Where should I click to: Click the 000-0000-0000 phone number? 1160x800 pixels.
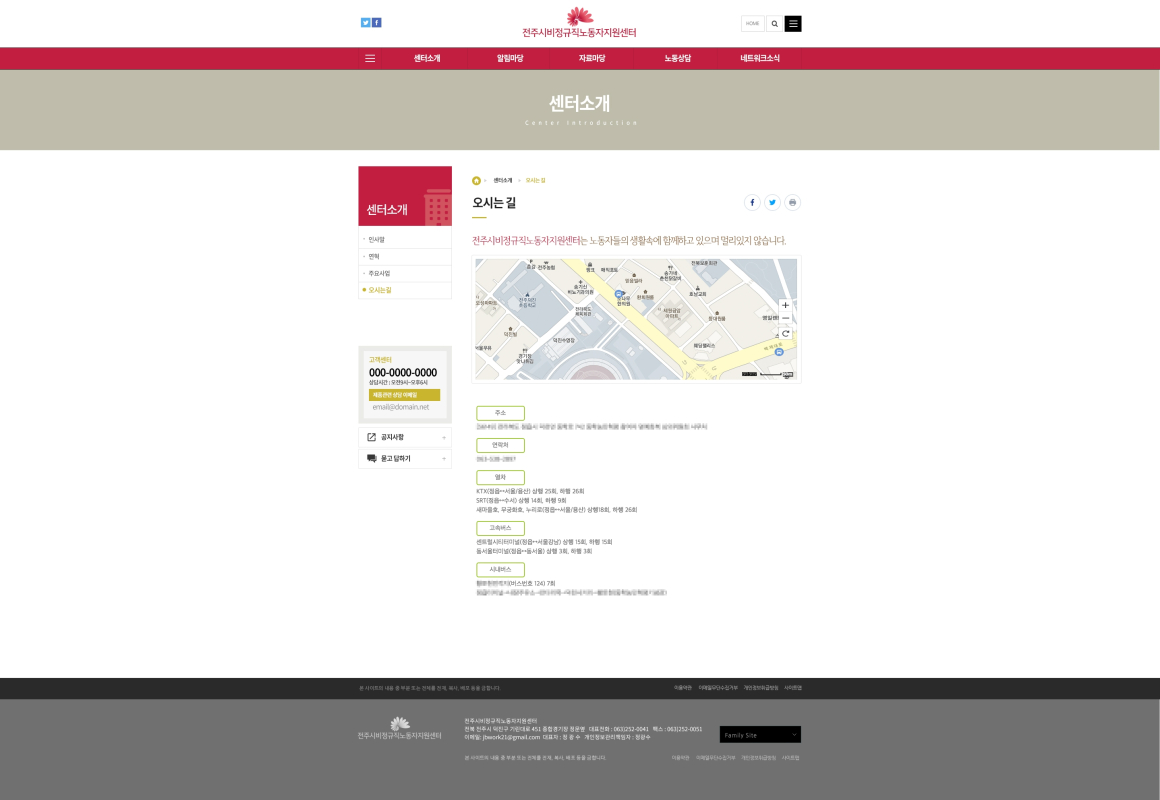click(403, 373)
